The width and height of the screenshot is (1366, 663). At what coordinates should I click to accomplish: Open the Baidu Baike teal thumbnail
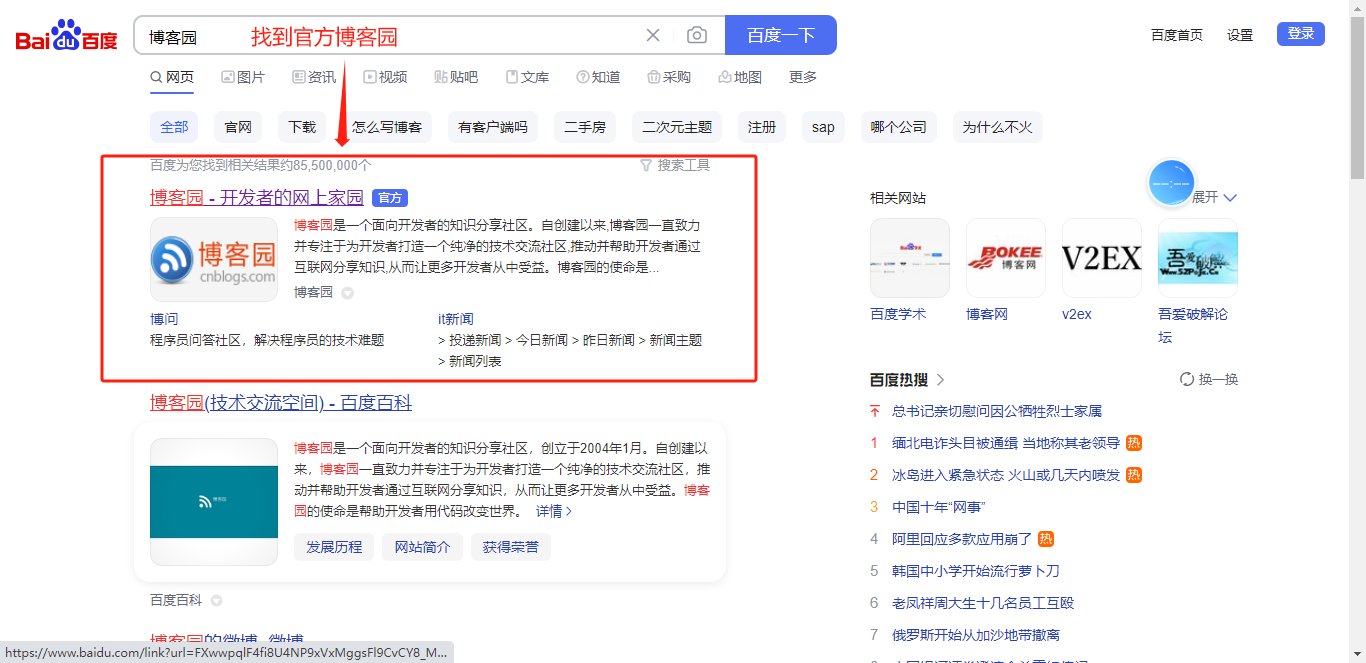214,502
